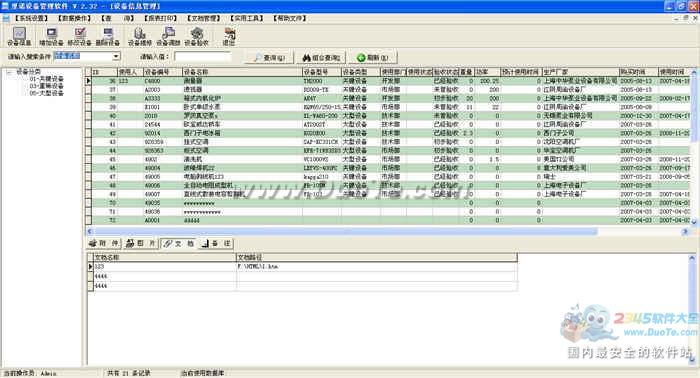Click the 设备验收 acceptance icon
The height and width of the screenshot is (378, 700).
click(196, 36)
